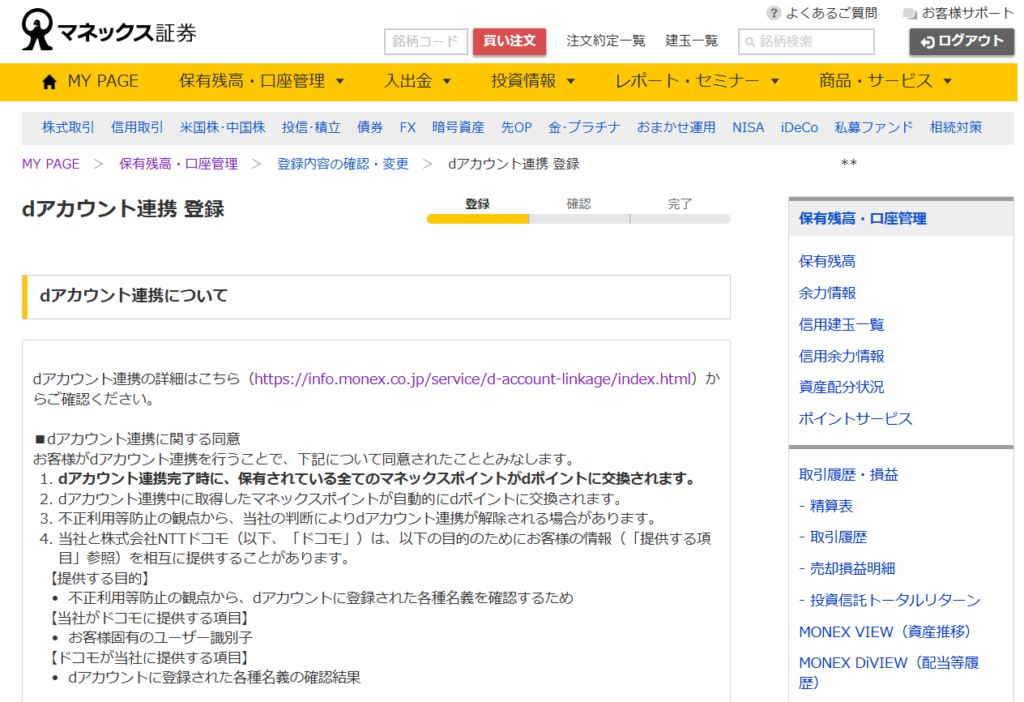This screenshot has height=702, width=1024.
Task: Click the 銘柄コード input field
Action: pos(425,42)
